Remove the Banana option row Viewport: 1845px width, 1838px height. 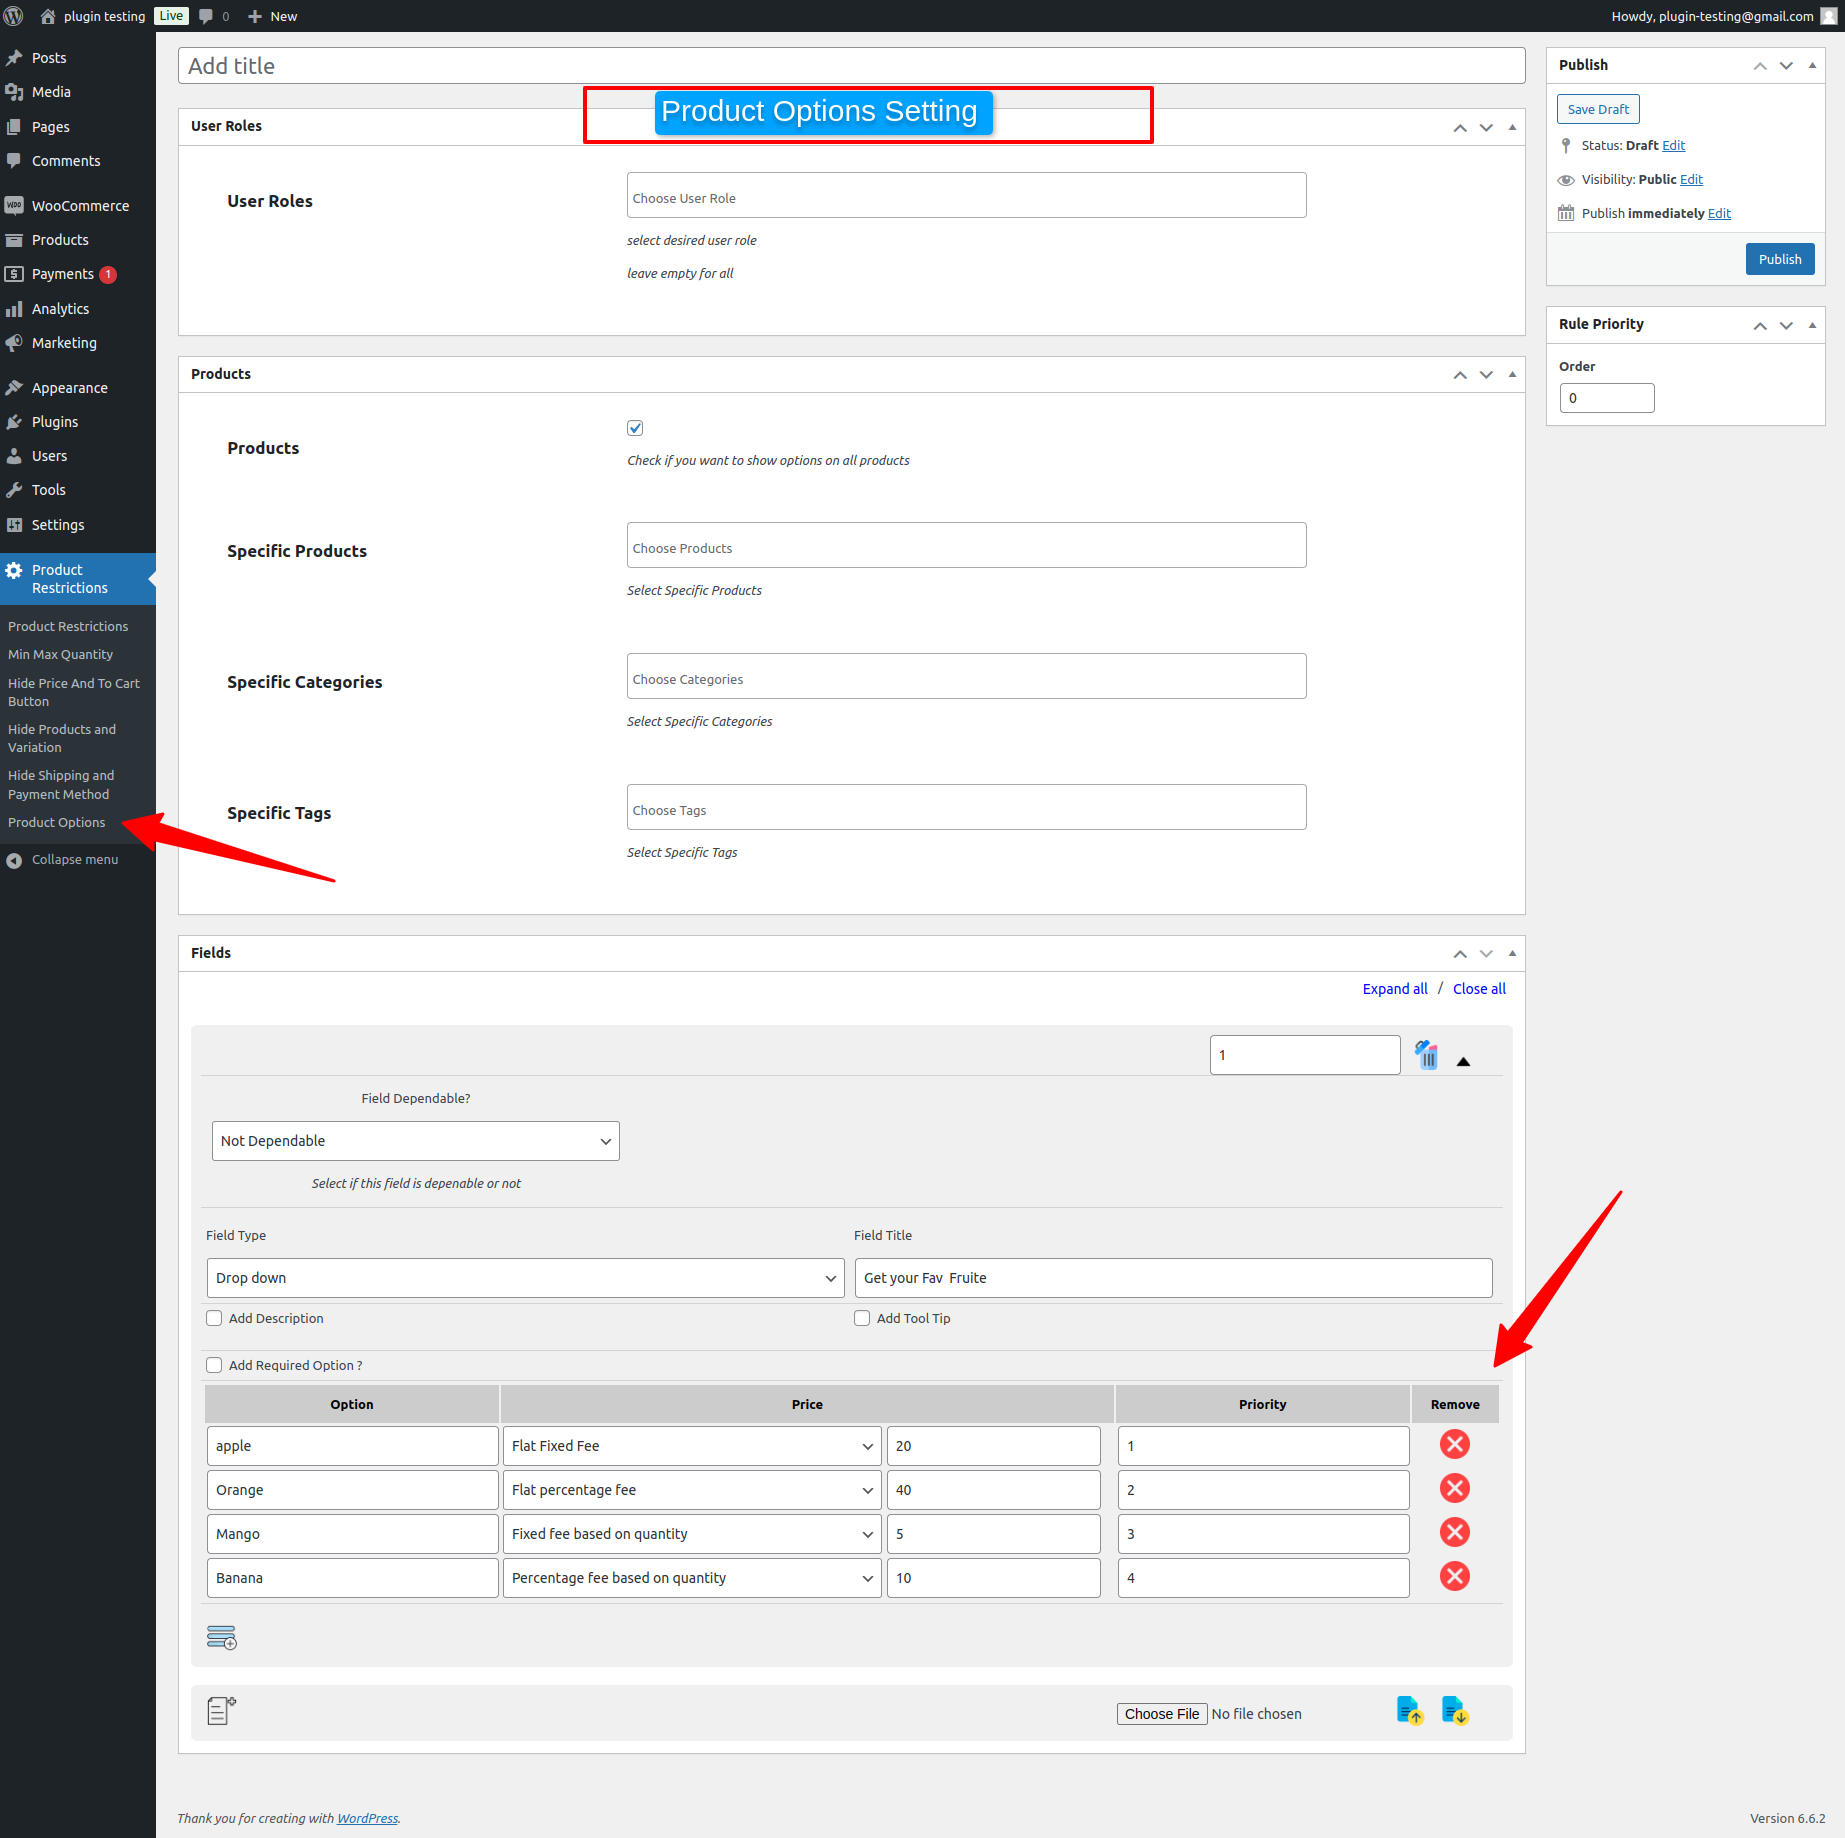(x=1455, y=1576)
